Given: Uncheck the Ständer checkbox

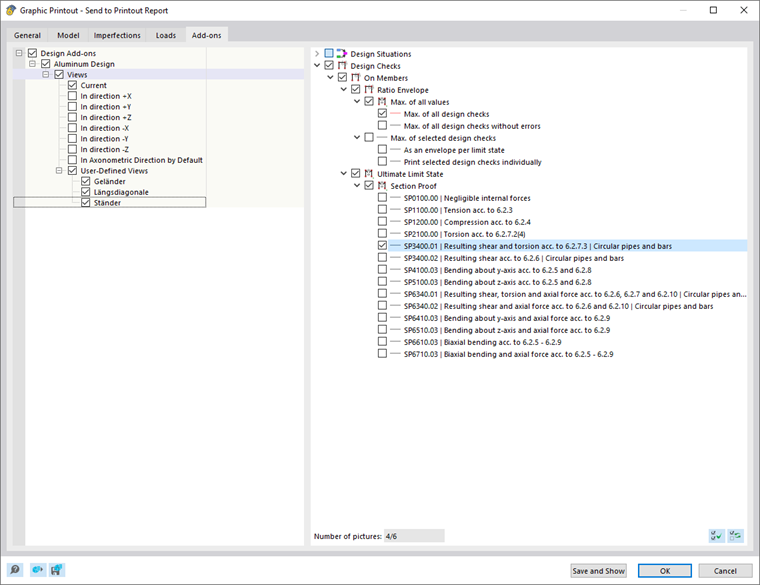Looking at the screenshot, I should 86,203.
